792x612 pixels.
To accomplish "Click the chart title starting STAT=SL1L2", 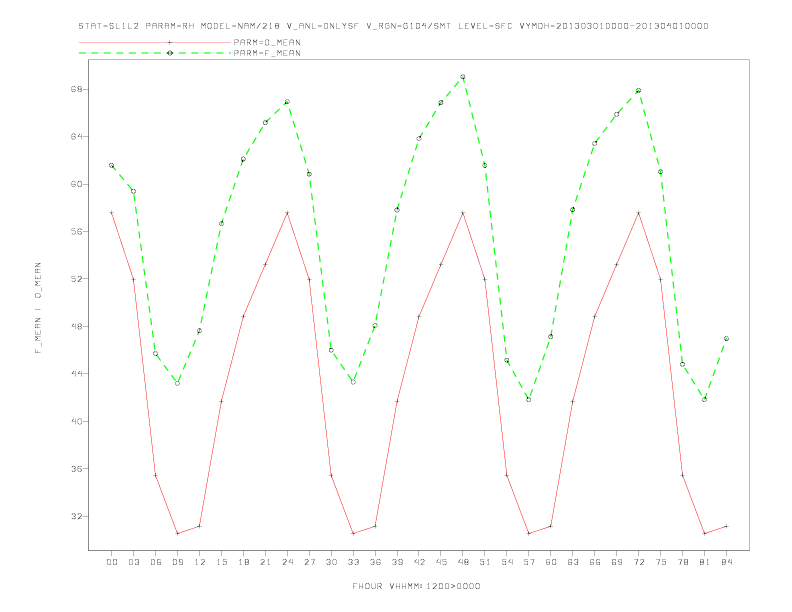I will 393,26.
